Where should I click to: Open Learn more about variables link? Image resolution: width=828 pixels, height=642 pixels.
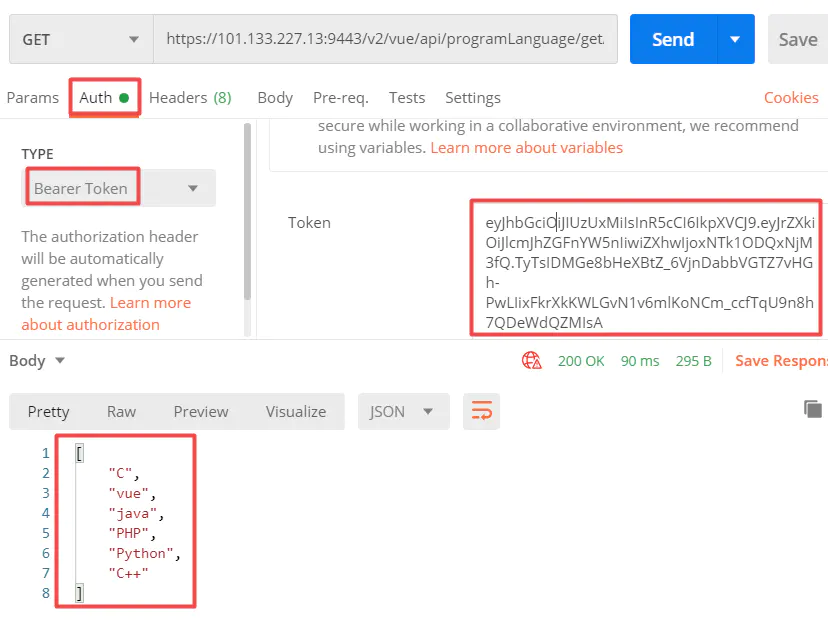526,147
